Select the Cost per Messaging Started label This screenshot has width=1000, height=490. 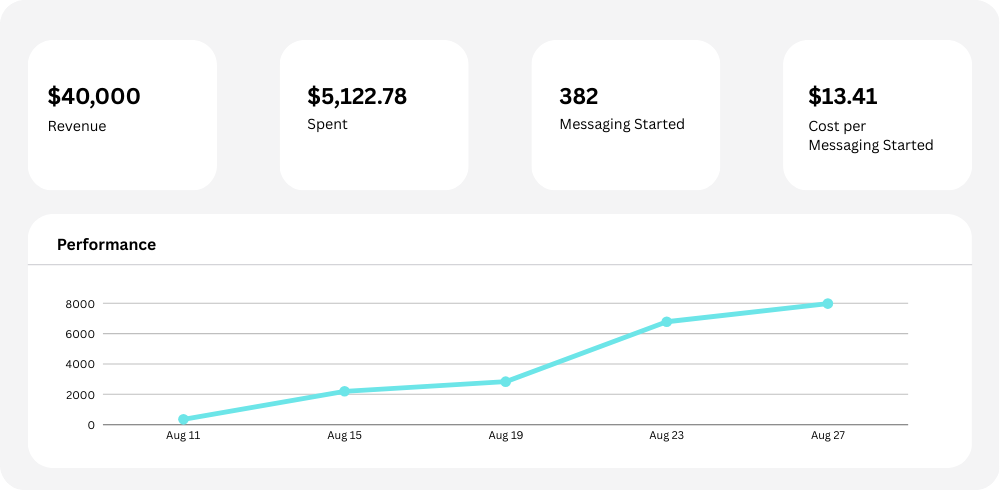click(x=870, y=136)
